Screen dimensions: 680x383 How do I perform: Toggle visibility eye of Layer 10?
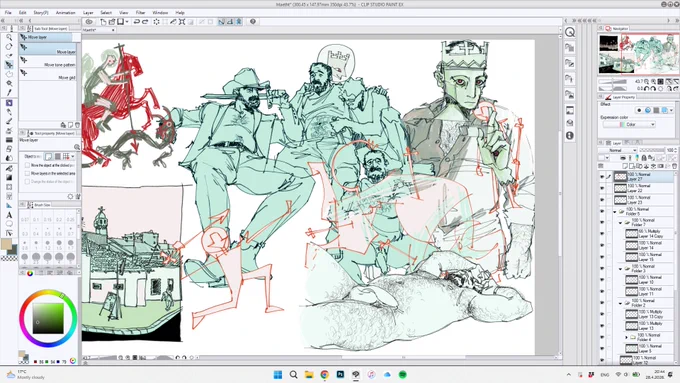(602, 280)
